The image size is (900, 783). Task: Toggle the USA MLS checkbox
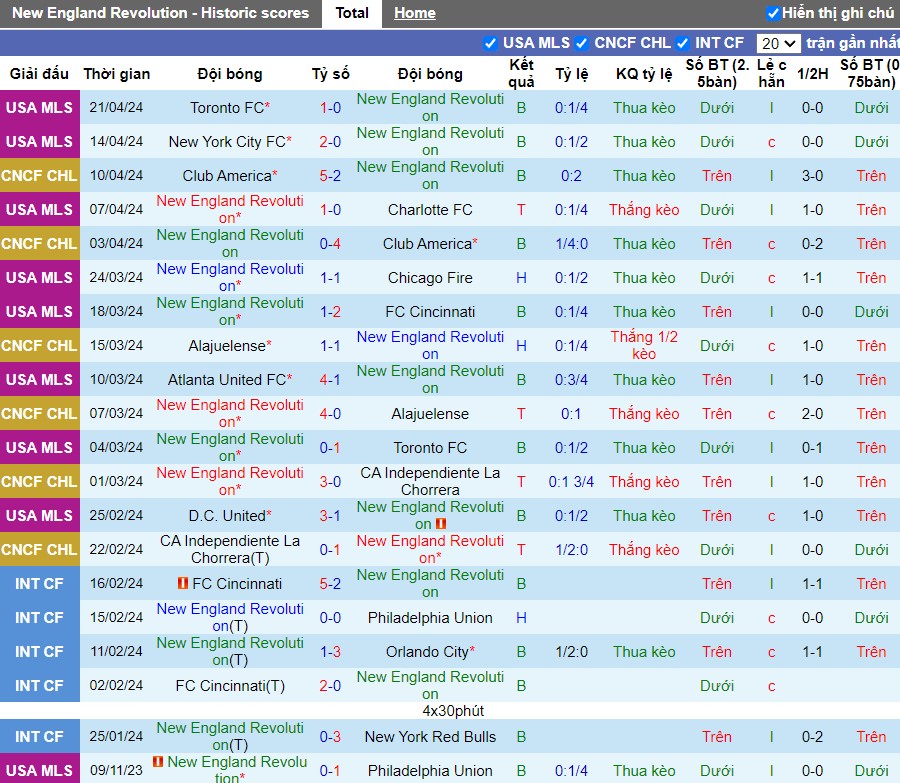tap(490, 43)
